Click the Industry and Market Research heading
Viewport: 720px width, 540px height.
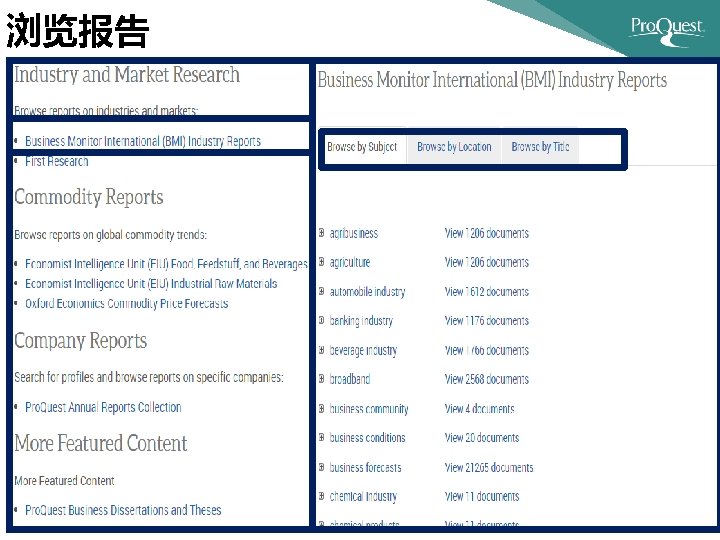(x=127, y=75)
